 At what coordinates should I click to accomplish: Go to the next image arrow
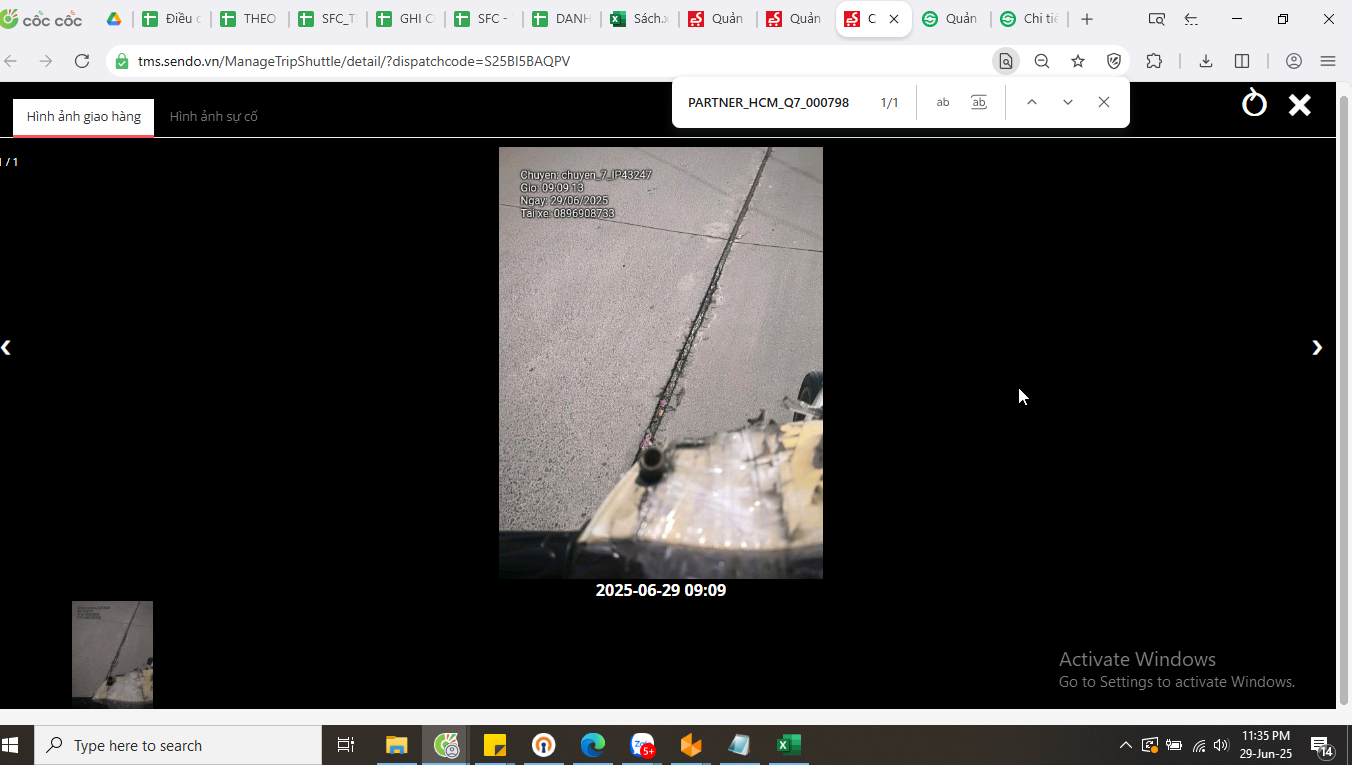(1317, 347)
